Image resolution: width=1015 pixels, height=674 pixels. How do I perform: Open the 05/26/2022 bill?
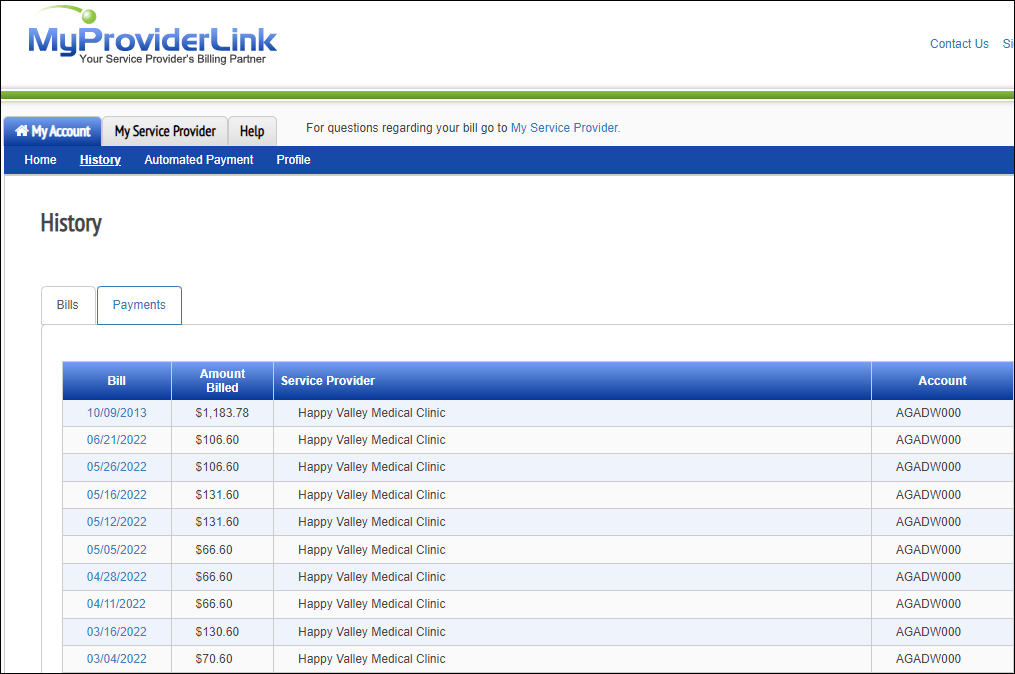pos(117,467)
